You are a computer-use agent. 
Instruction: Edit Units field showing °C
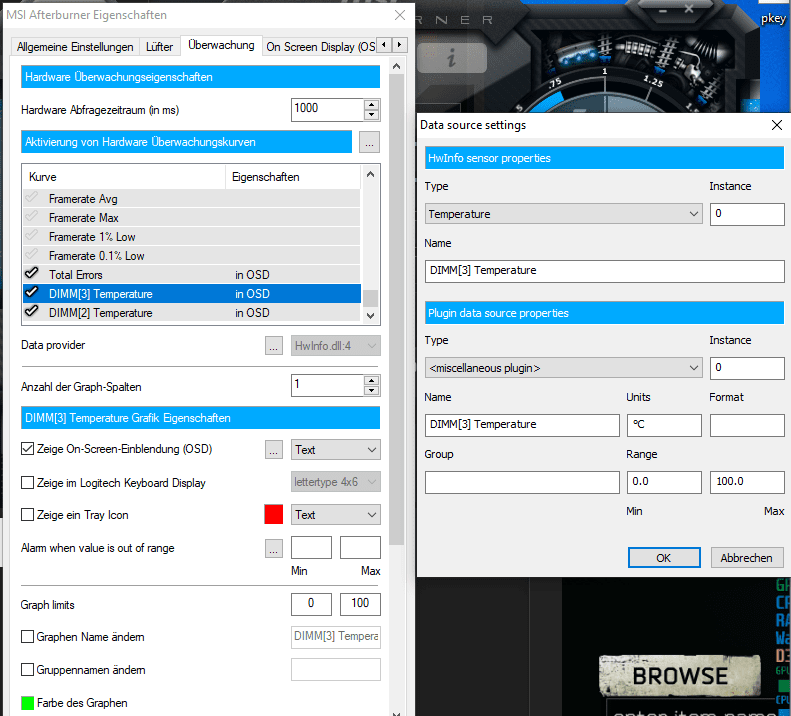(x=664, y=425)
